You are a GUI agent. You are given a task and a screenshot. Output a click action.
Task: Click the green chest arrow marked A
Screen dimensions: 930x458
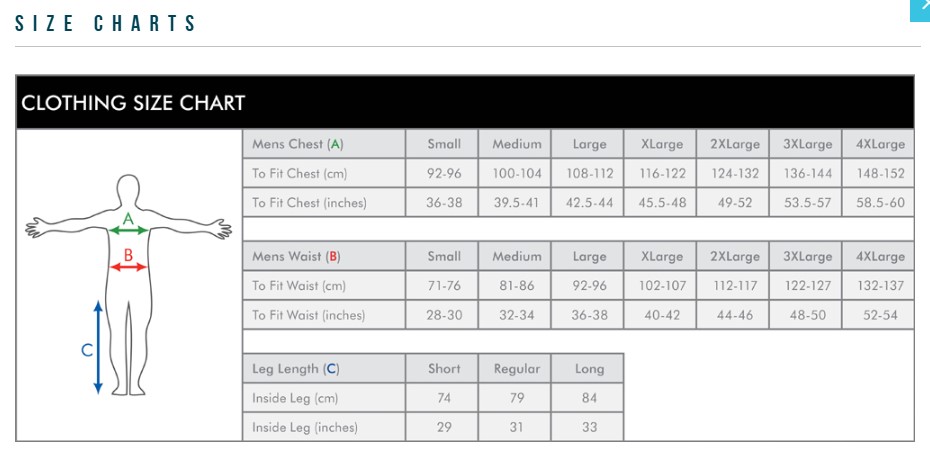pyautogui.click(x=128, y=231)
